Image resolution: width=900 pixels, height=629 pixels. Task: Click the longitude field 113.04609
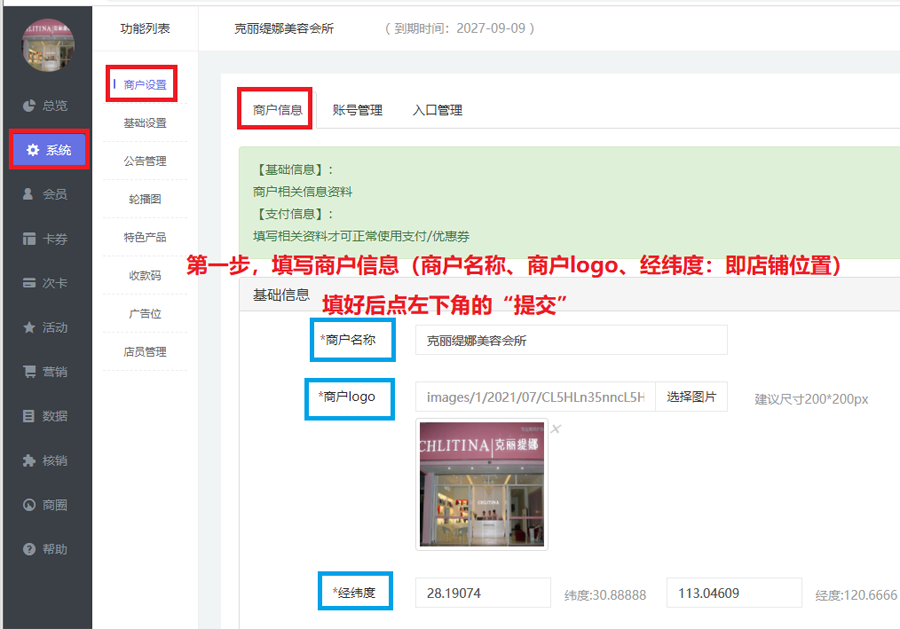point(734,593)
